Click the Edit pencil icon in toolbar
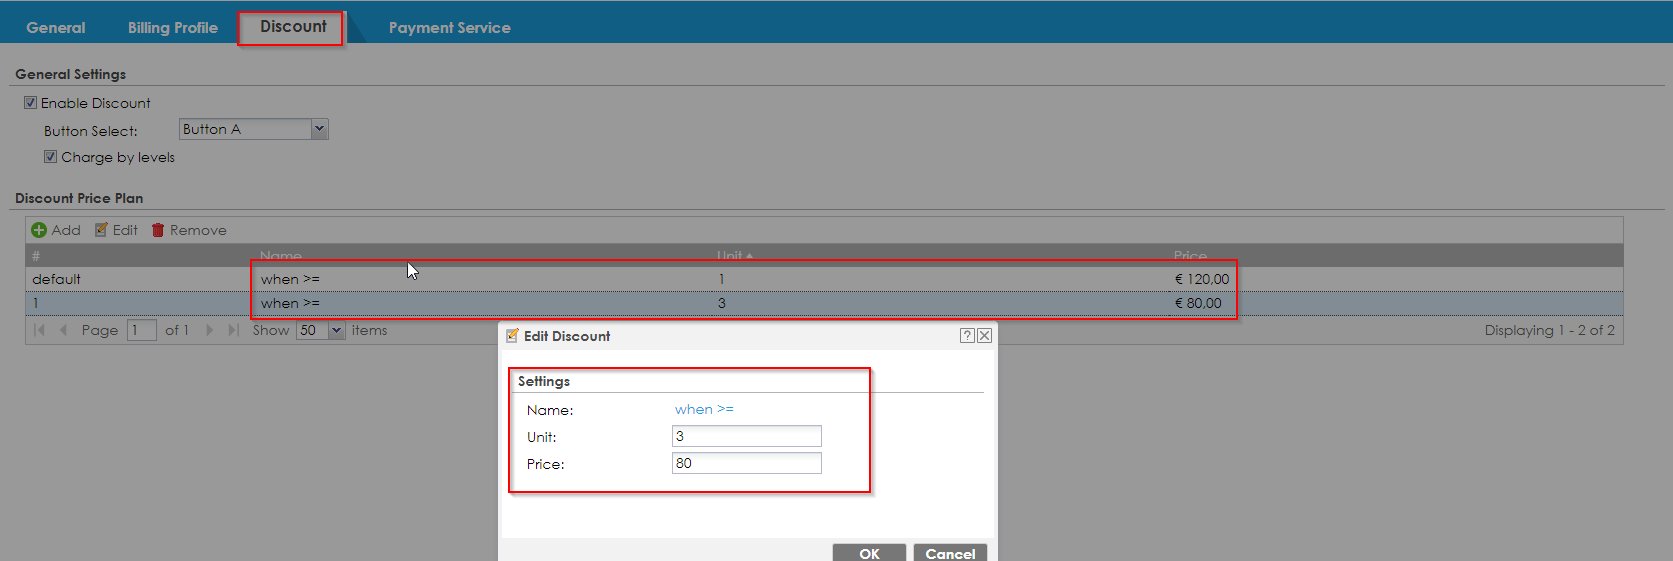This screenshot has height=561, width=1673. point(101,230)
